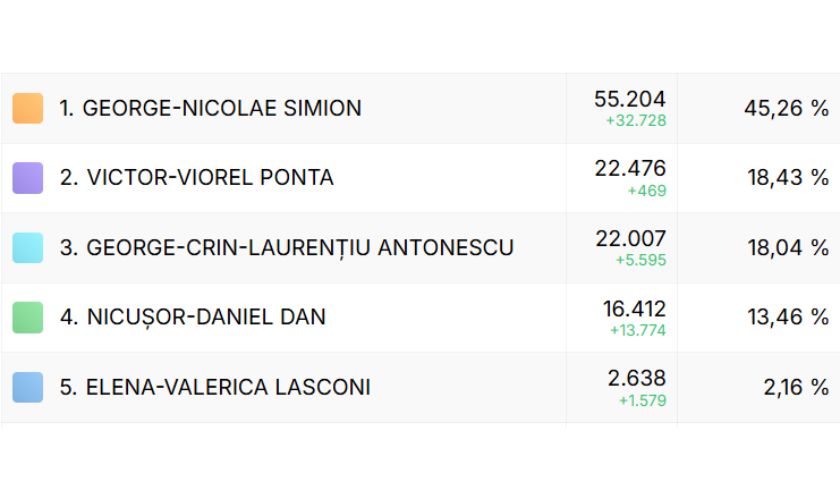Open George-Crin-Laurențiu Antonescu's entry
840x500 pixels.
pyautogui.click(x=286, y=247)
